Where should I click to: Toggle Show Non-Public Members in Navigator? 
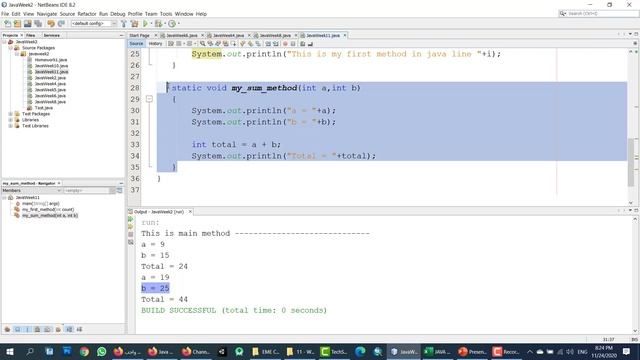(x=37, y=329)
